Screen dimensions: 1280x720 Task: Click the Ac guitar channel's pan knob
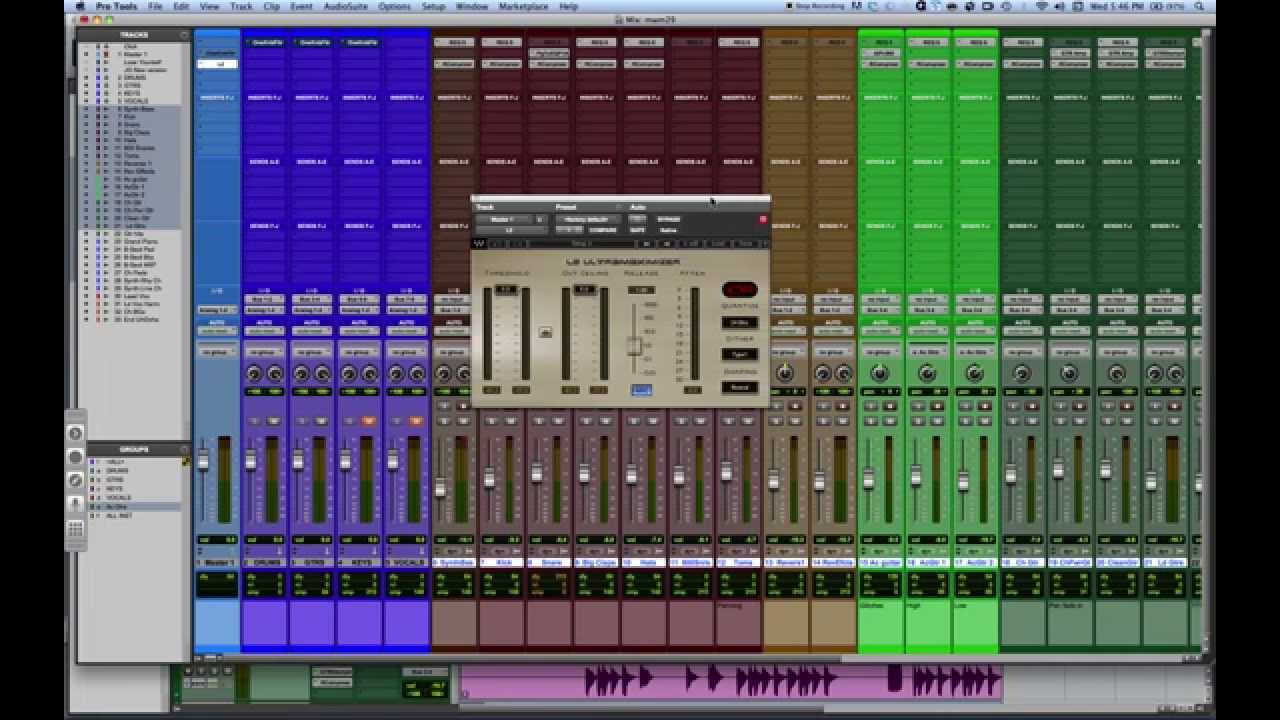879,373
